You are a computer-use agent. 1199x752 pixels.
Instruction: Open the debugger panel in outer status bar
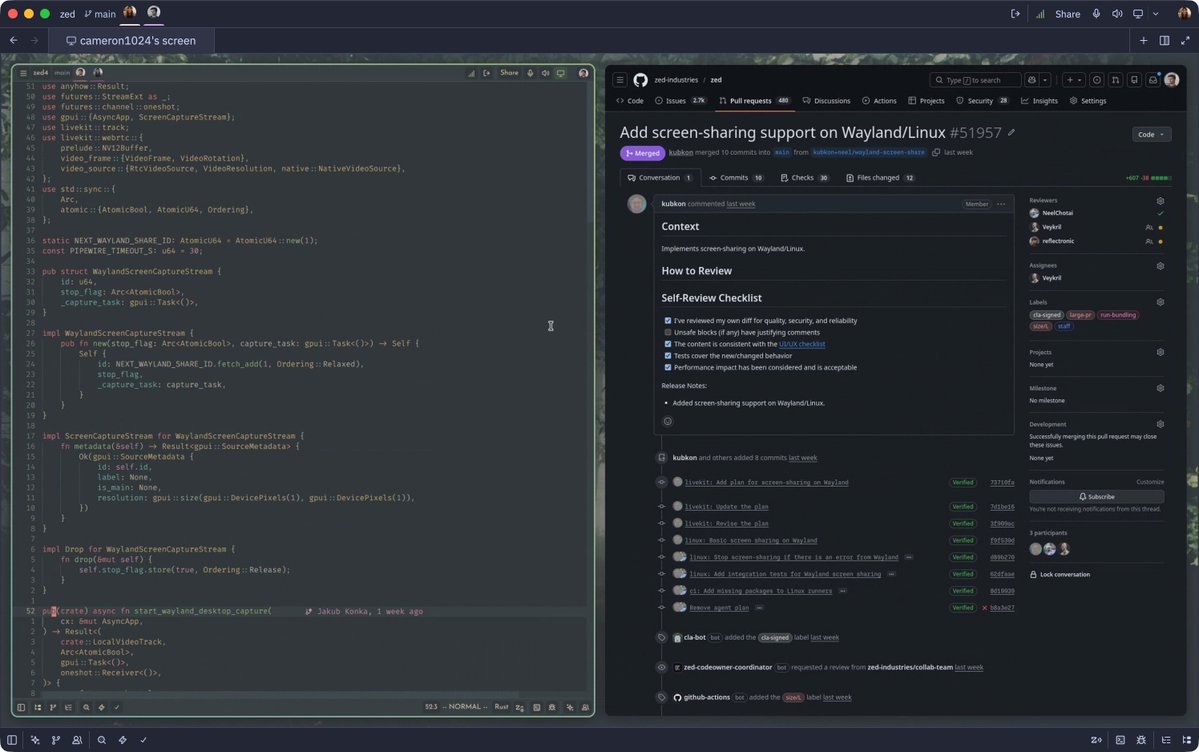pyautogui.click(x=1141, y=740)
